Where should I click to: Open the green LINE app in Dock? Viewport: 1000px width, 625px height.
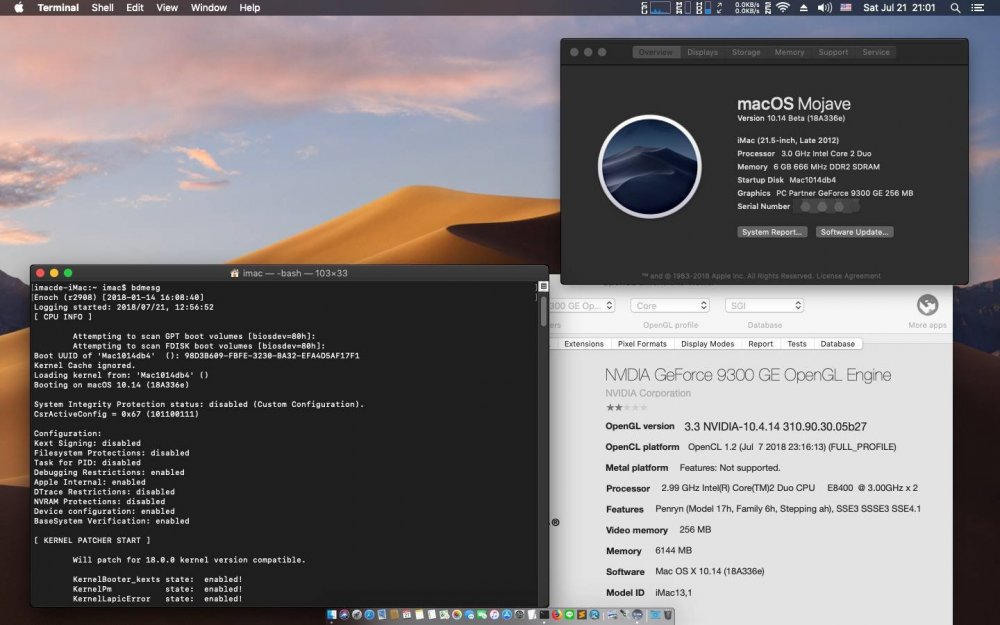tap(570, 615)
